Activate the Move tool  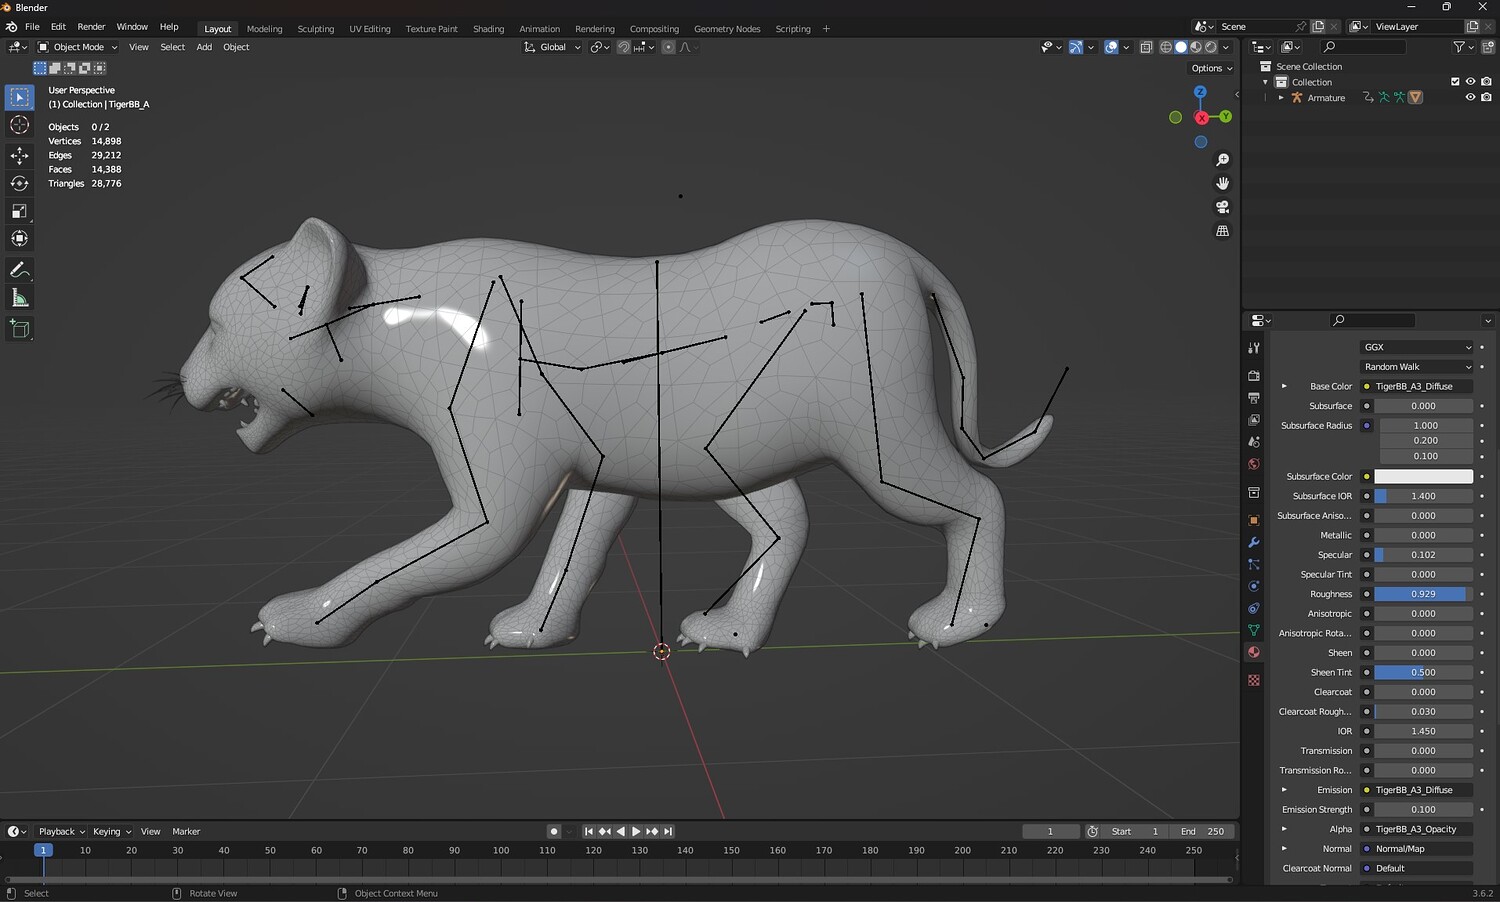pyautogui.click(x=19, y=155)
